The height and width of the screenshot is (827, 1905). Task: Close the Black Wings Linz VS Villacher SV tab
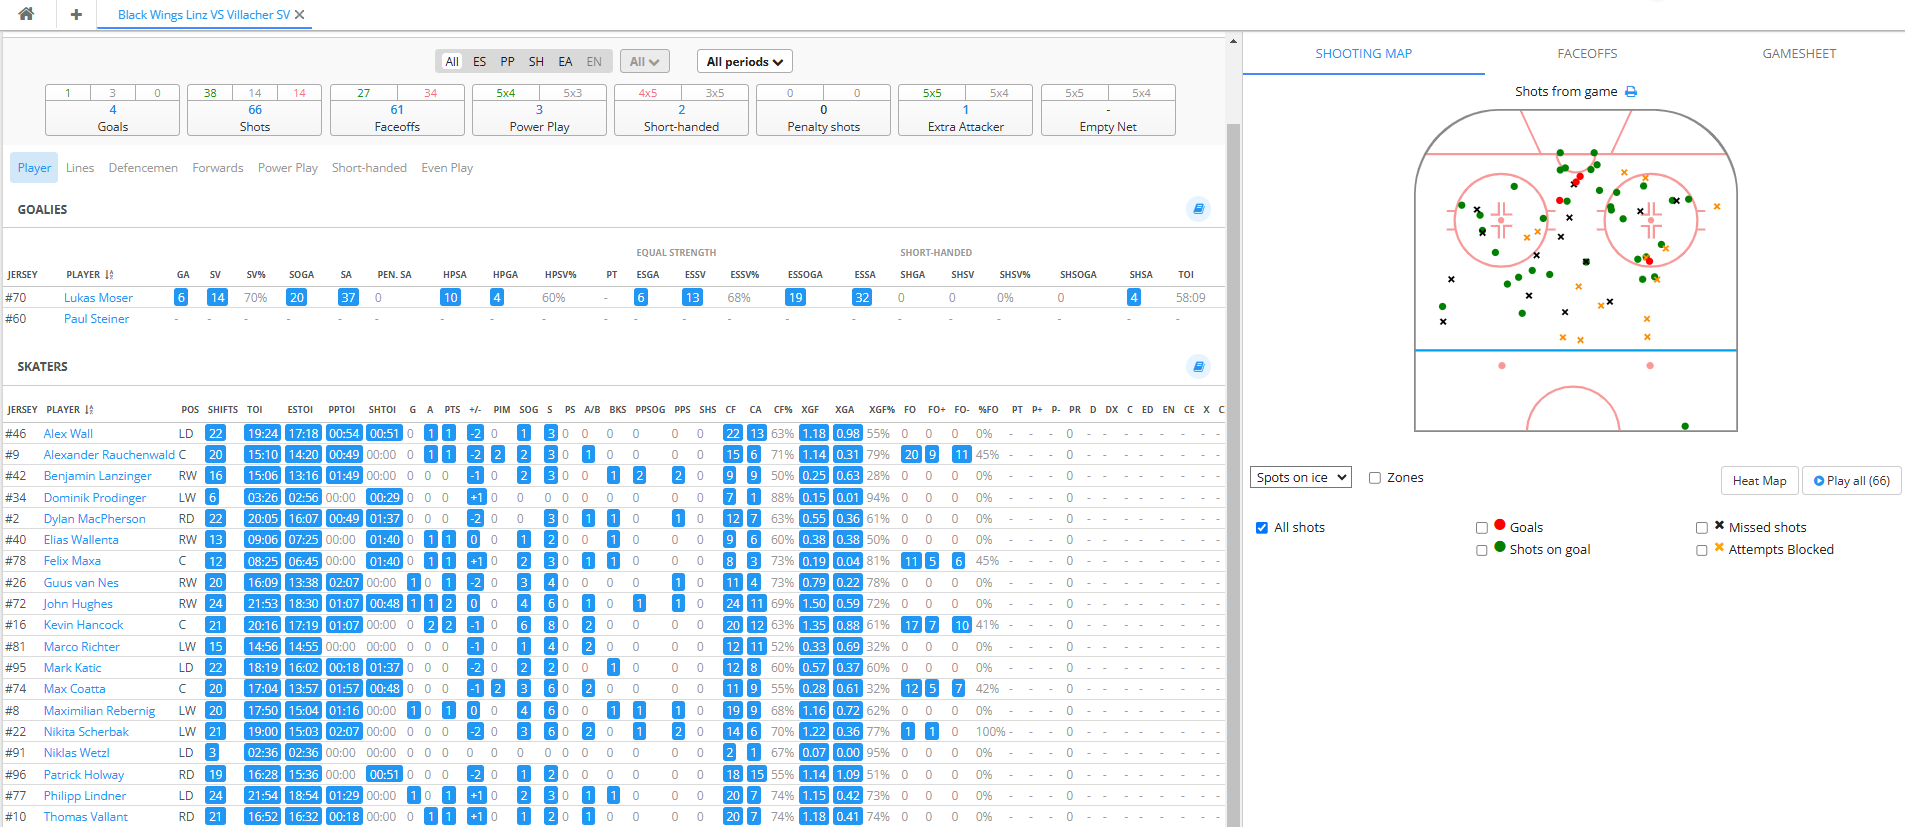click(300, 15)
